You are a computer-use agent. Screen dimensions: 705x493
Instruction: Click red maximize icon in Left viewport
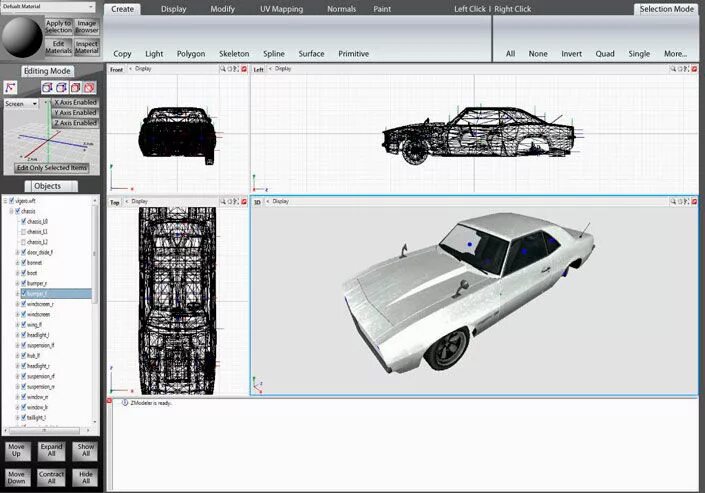pos(695,69)
